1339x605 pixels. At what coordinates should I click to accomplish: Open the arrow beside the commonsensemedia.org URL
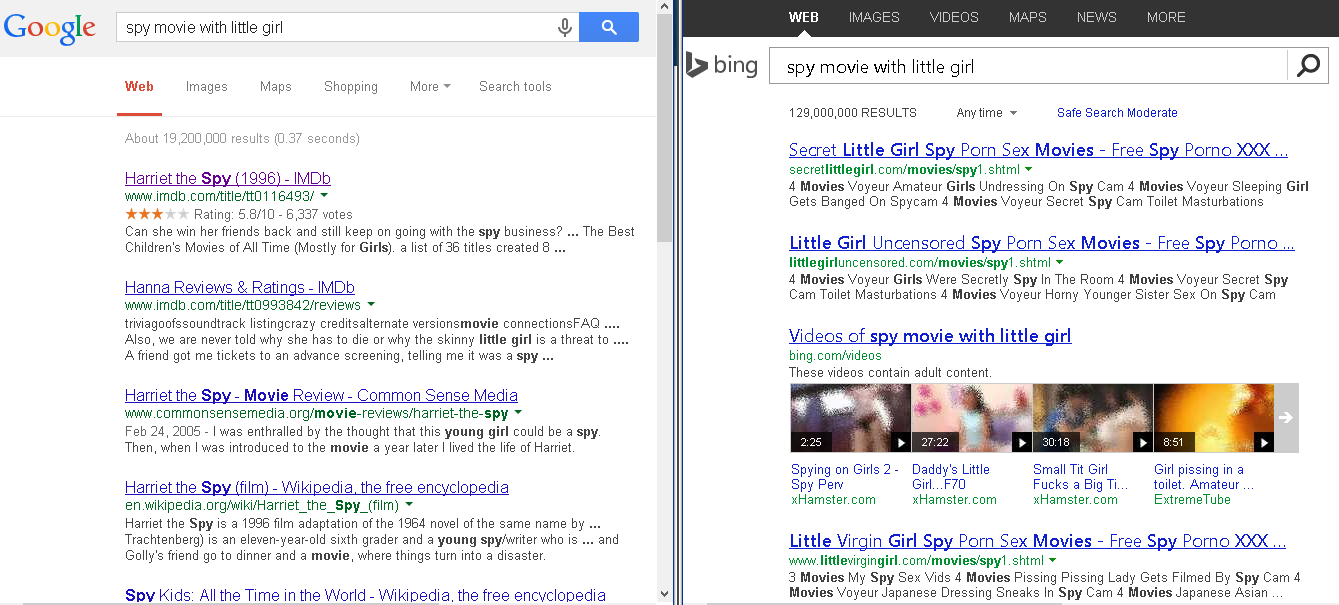tap(519, 413)
